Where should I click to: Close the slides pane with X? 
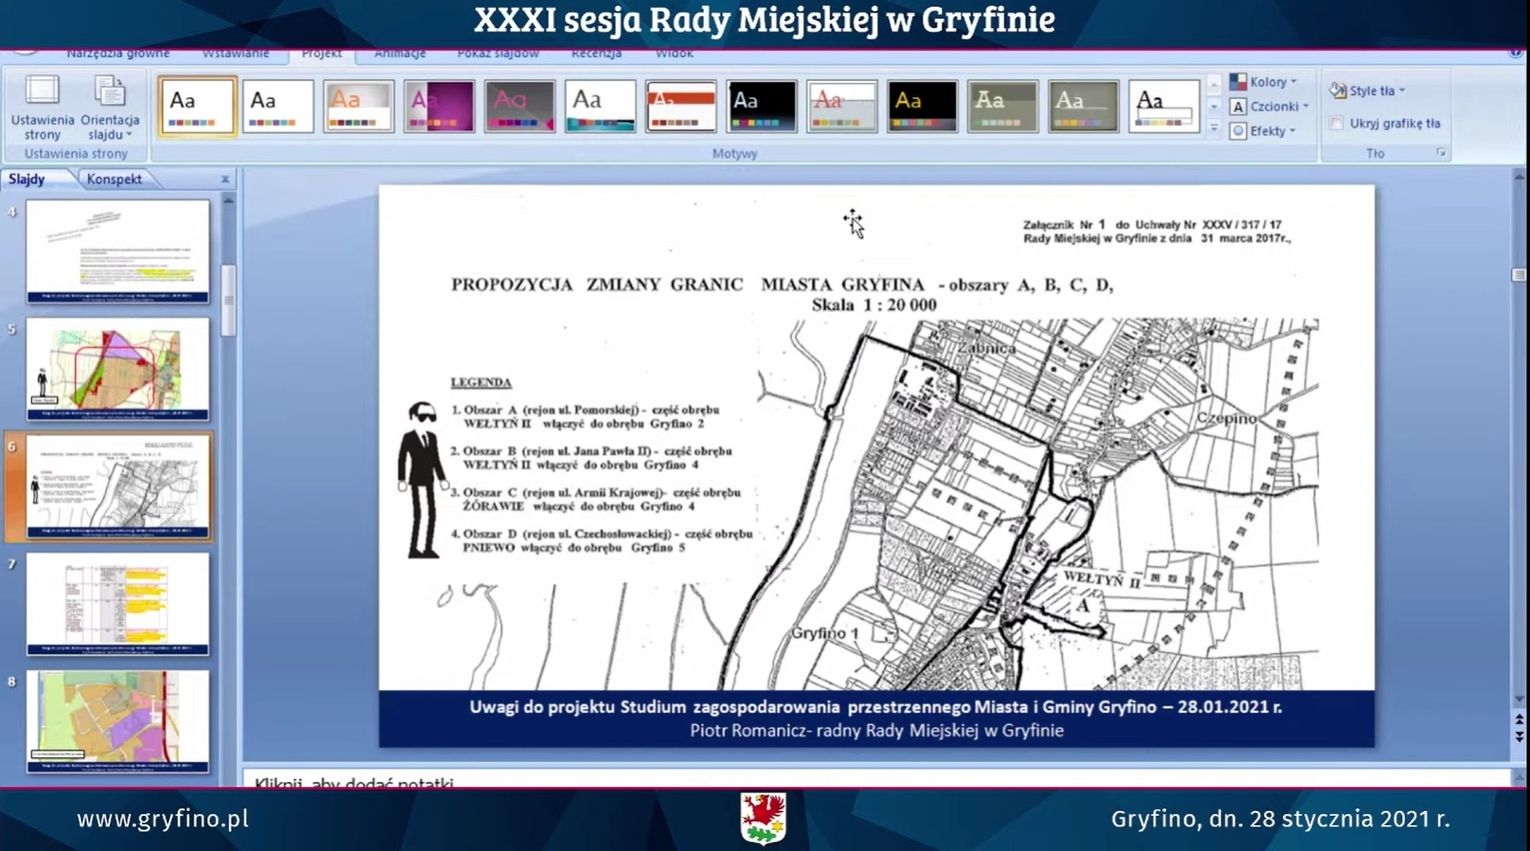pos(225,179)
